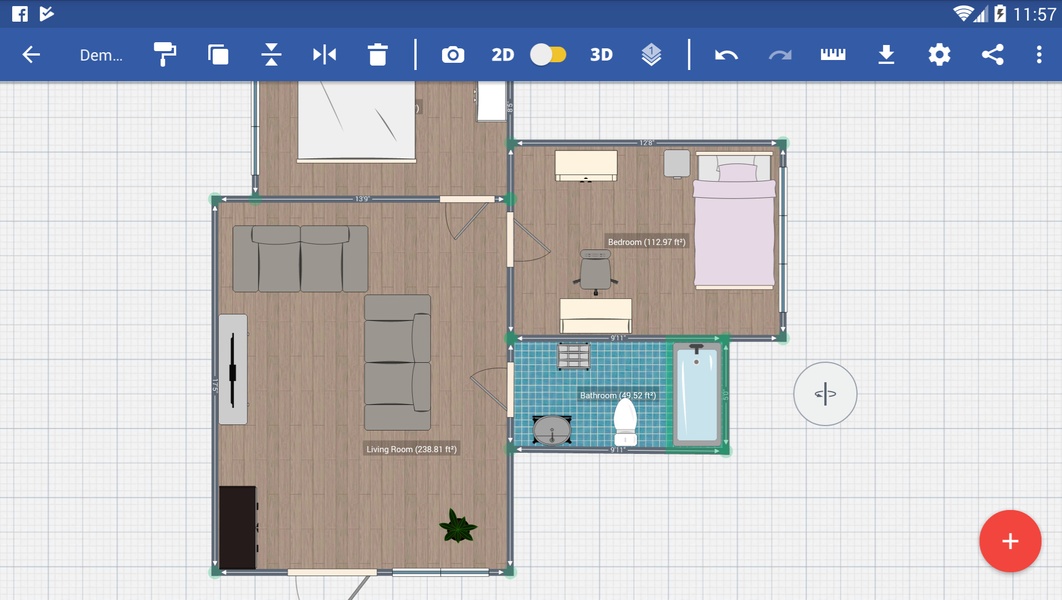Add a new item with red plus button
The image size is (1062, 600).
pos(1010,541)
